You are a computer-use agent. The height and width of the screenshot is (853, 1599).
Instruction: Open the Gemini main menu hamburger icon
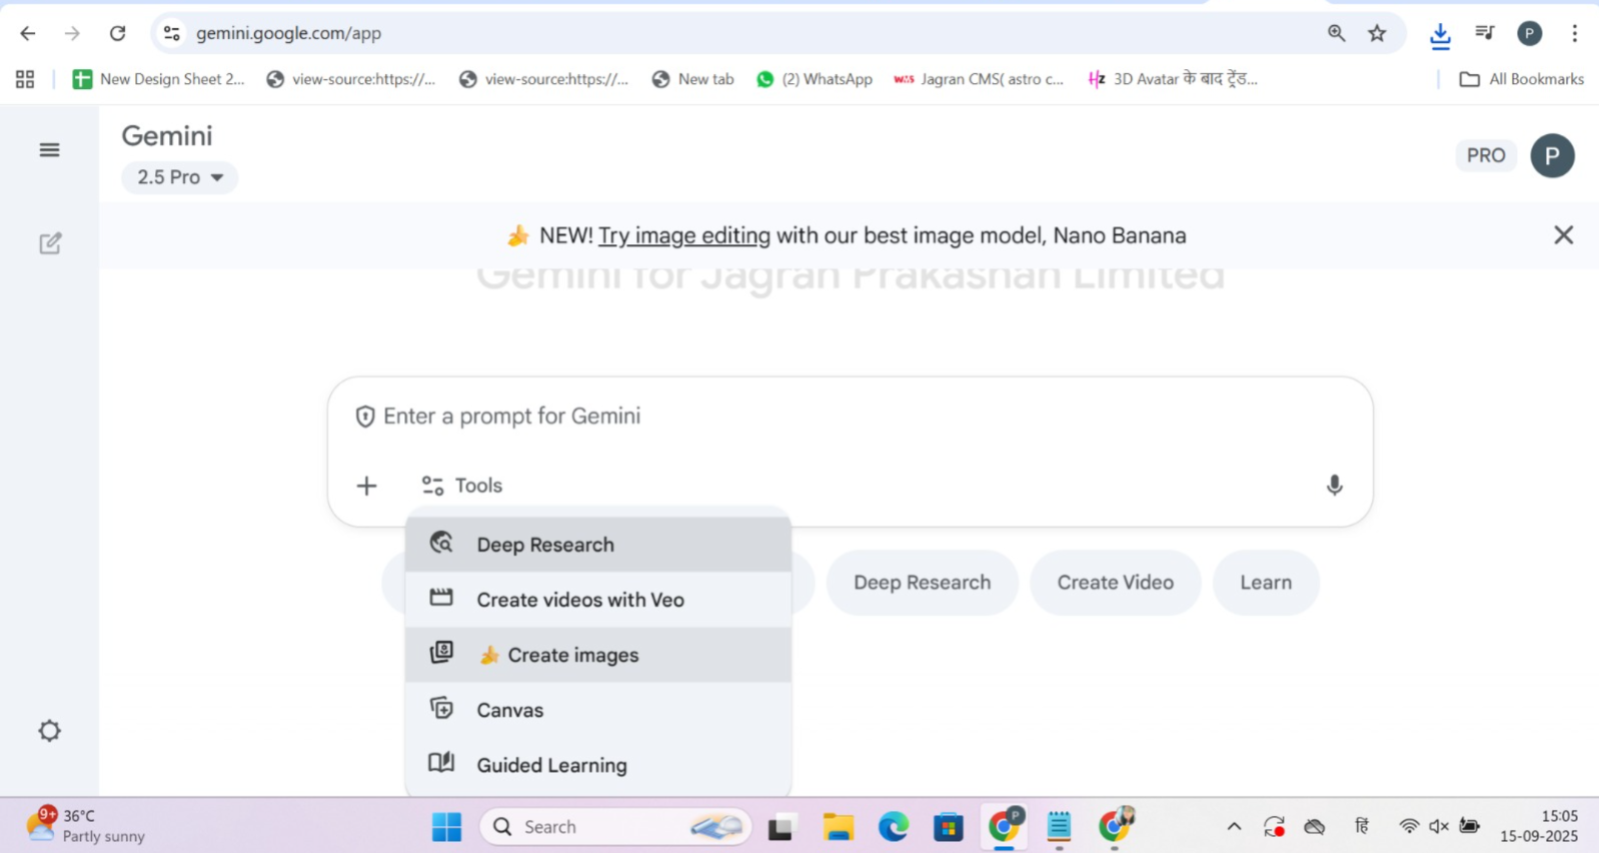[x=49, y=150]
